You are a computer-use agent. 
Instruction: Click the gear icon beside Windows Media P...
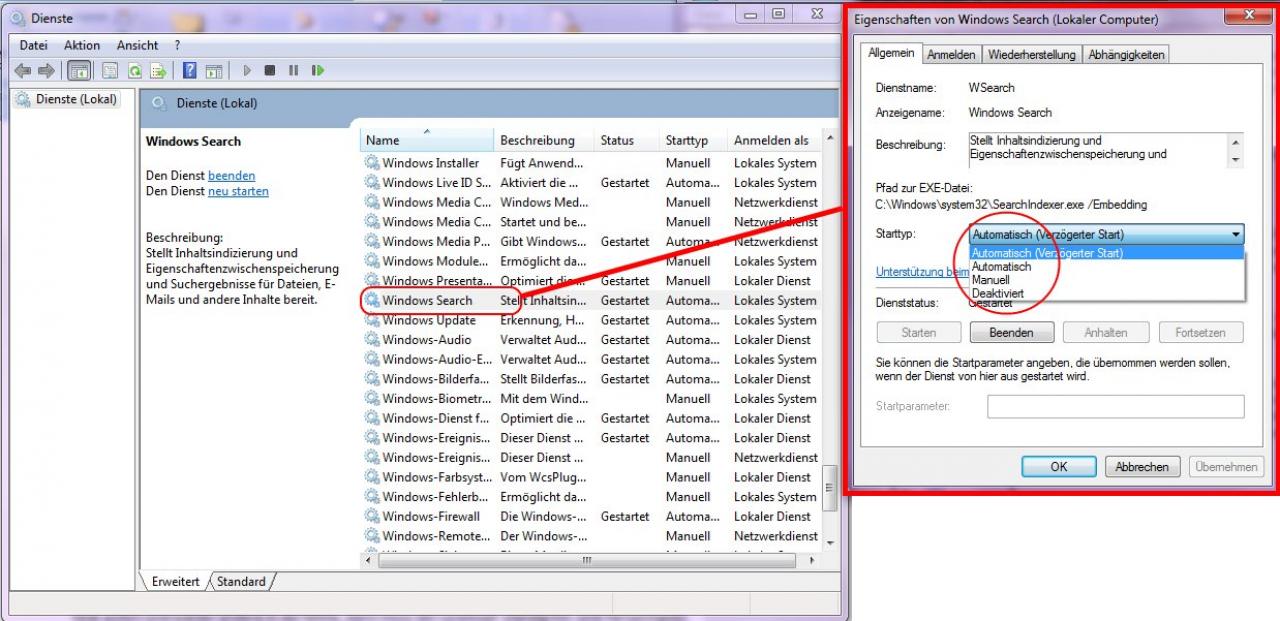pos(372,241)
